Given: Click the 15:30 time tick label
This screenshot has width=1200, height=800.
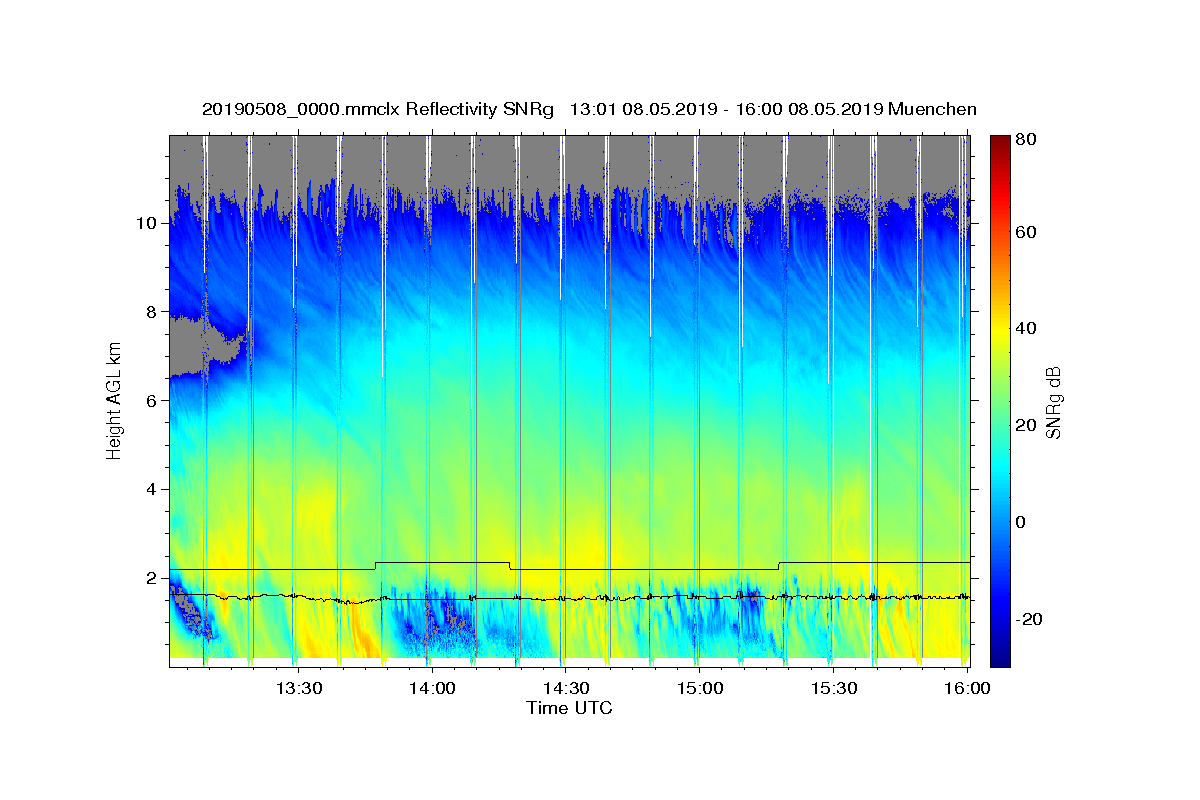Looking at the screenshot, I should (833, 688).
